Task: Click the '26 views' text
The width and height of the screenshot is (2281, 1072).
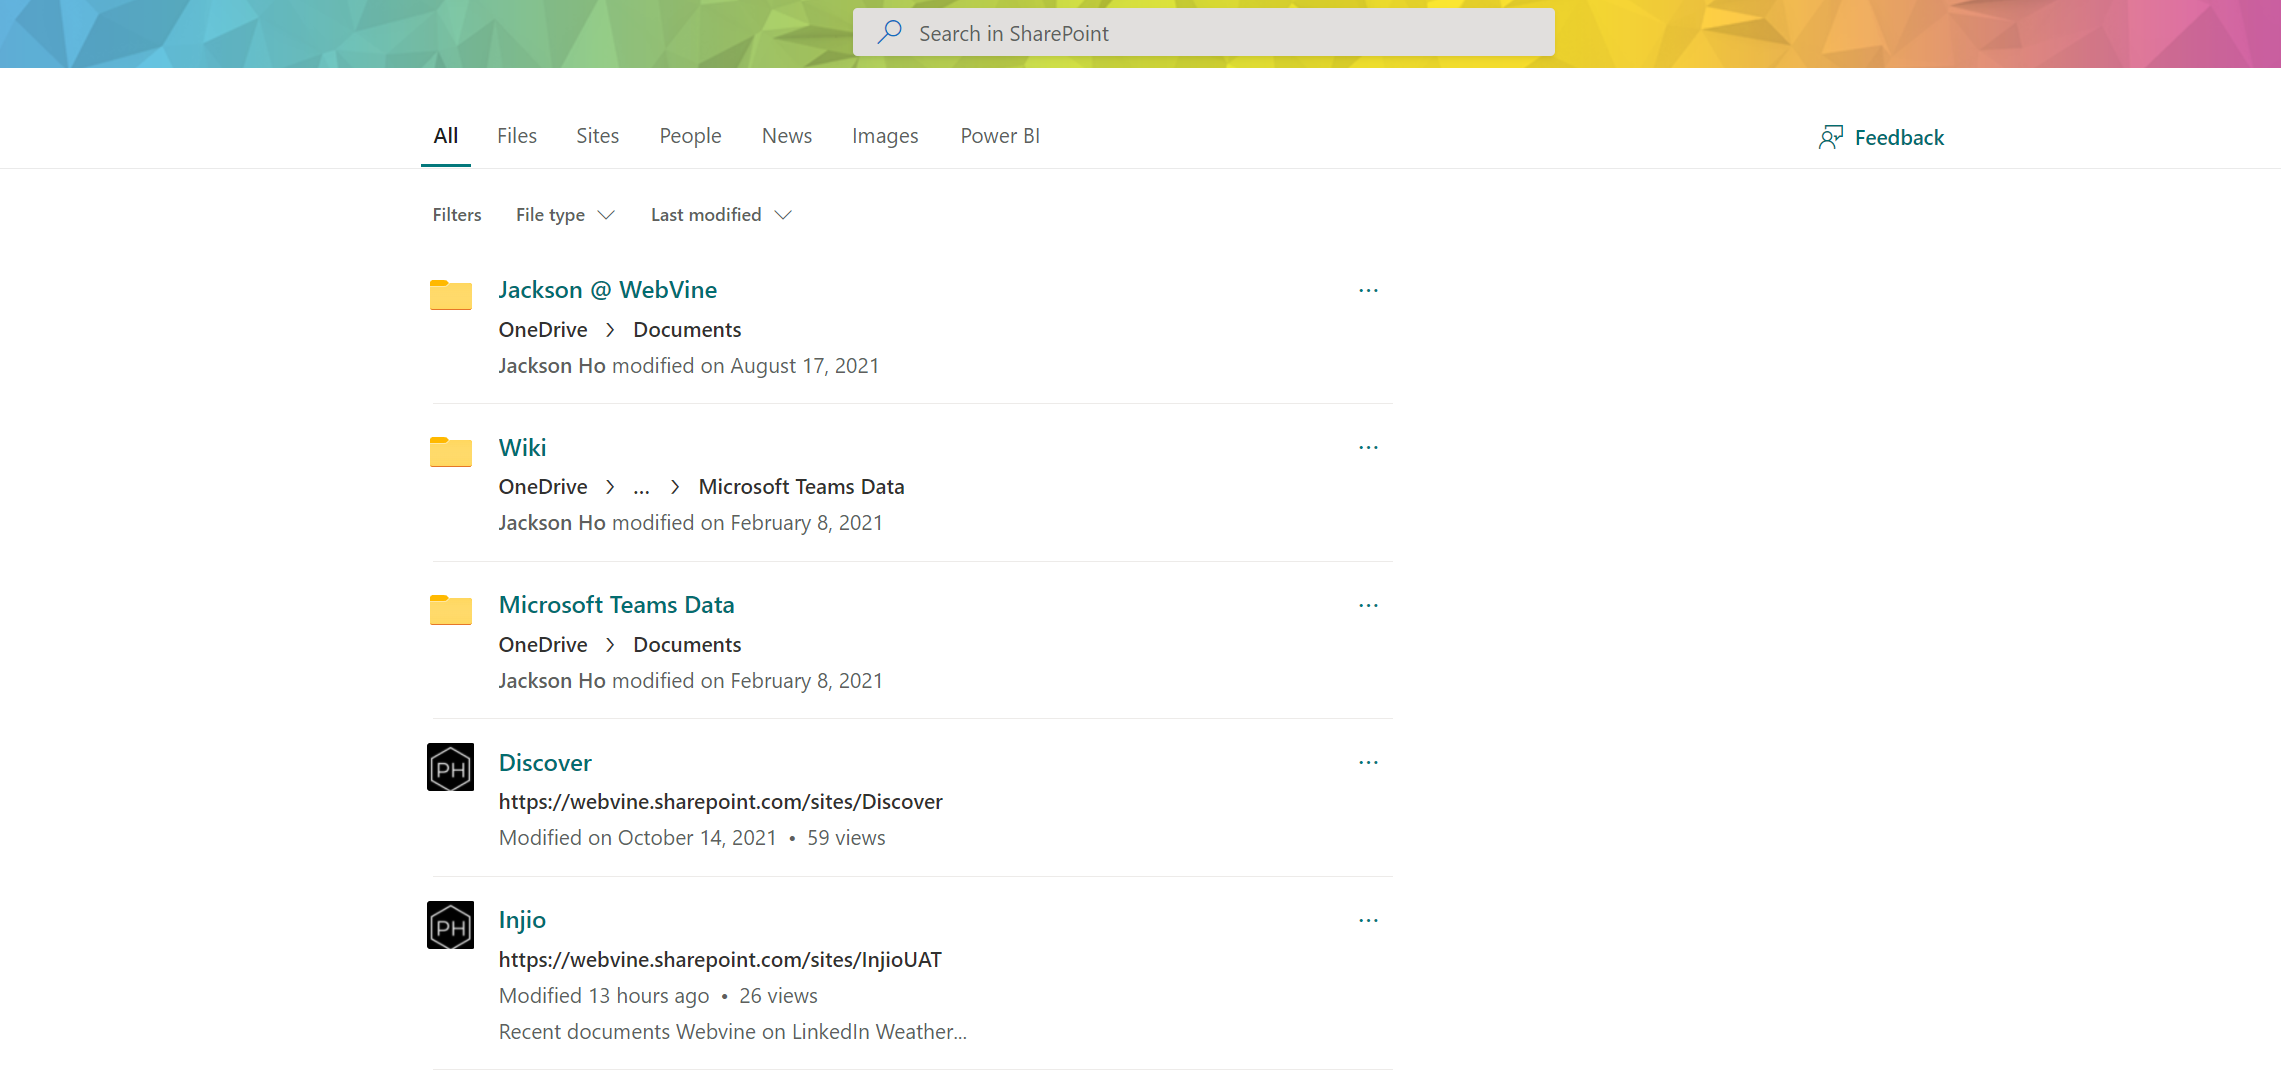Action: coord(778,996)
